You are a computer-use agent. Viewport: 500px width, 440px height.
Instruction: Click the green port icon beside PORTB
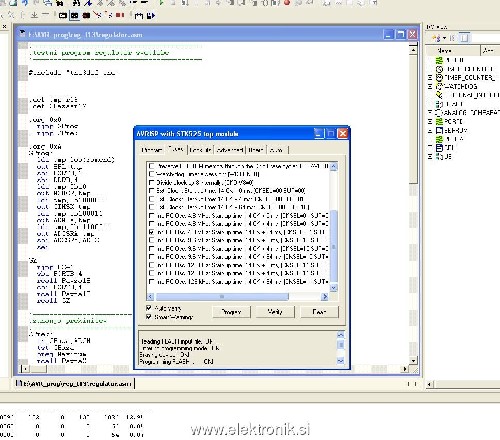[439, 121]
